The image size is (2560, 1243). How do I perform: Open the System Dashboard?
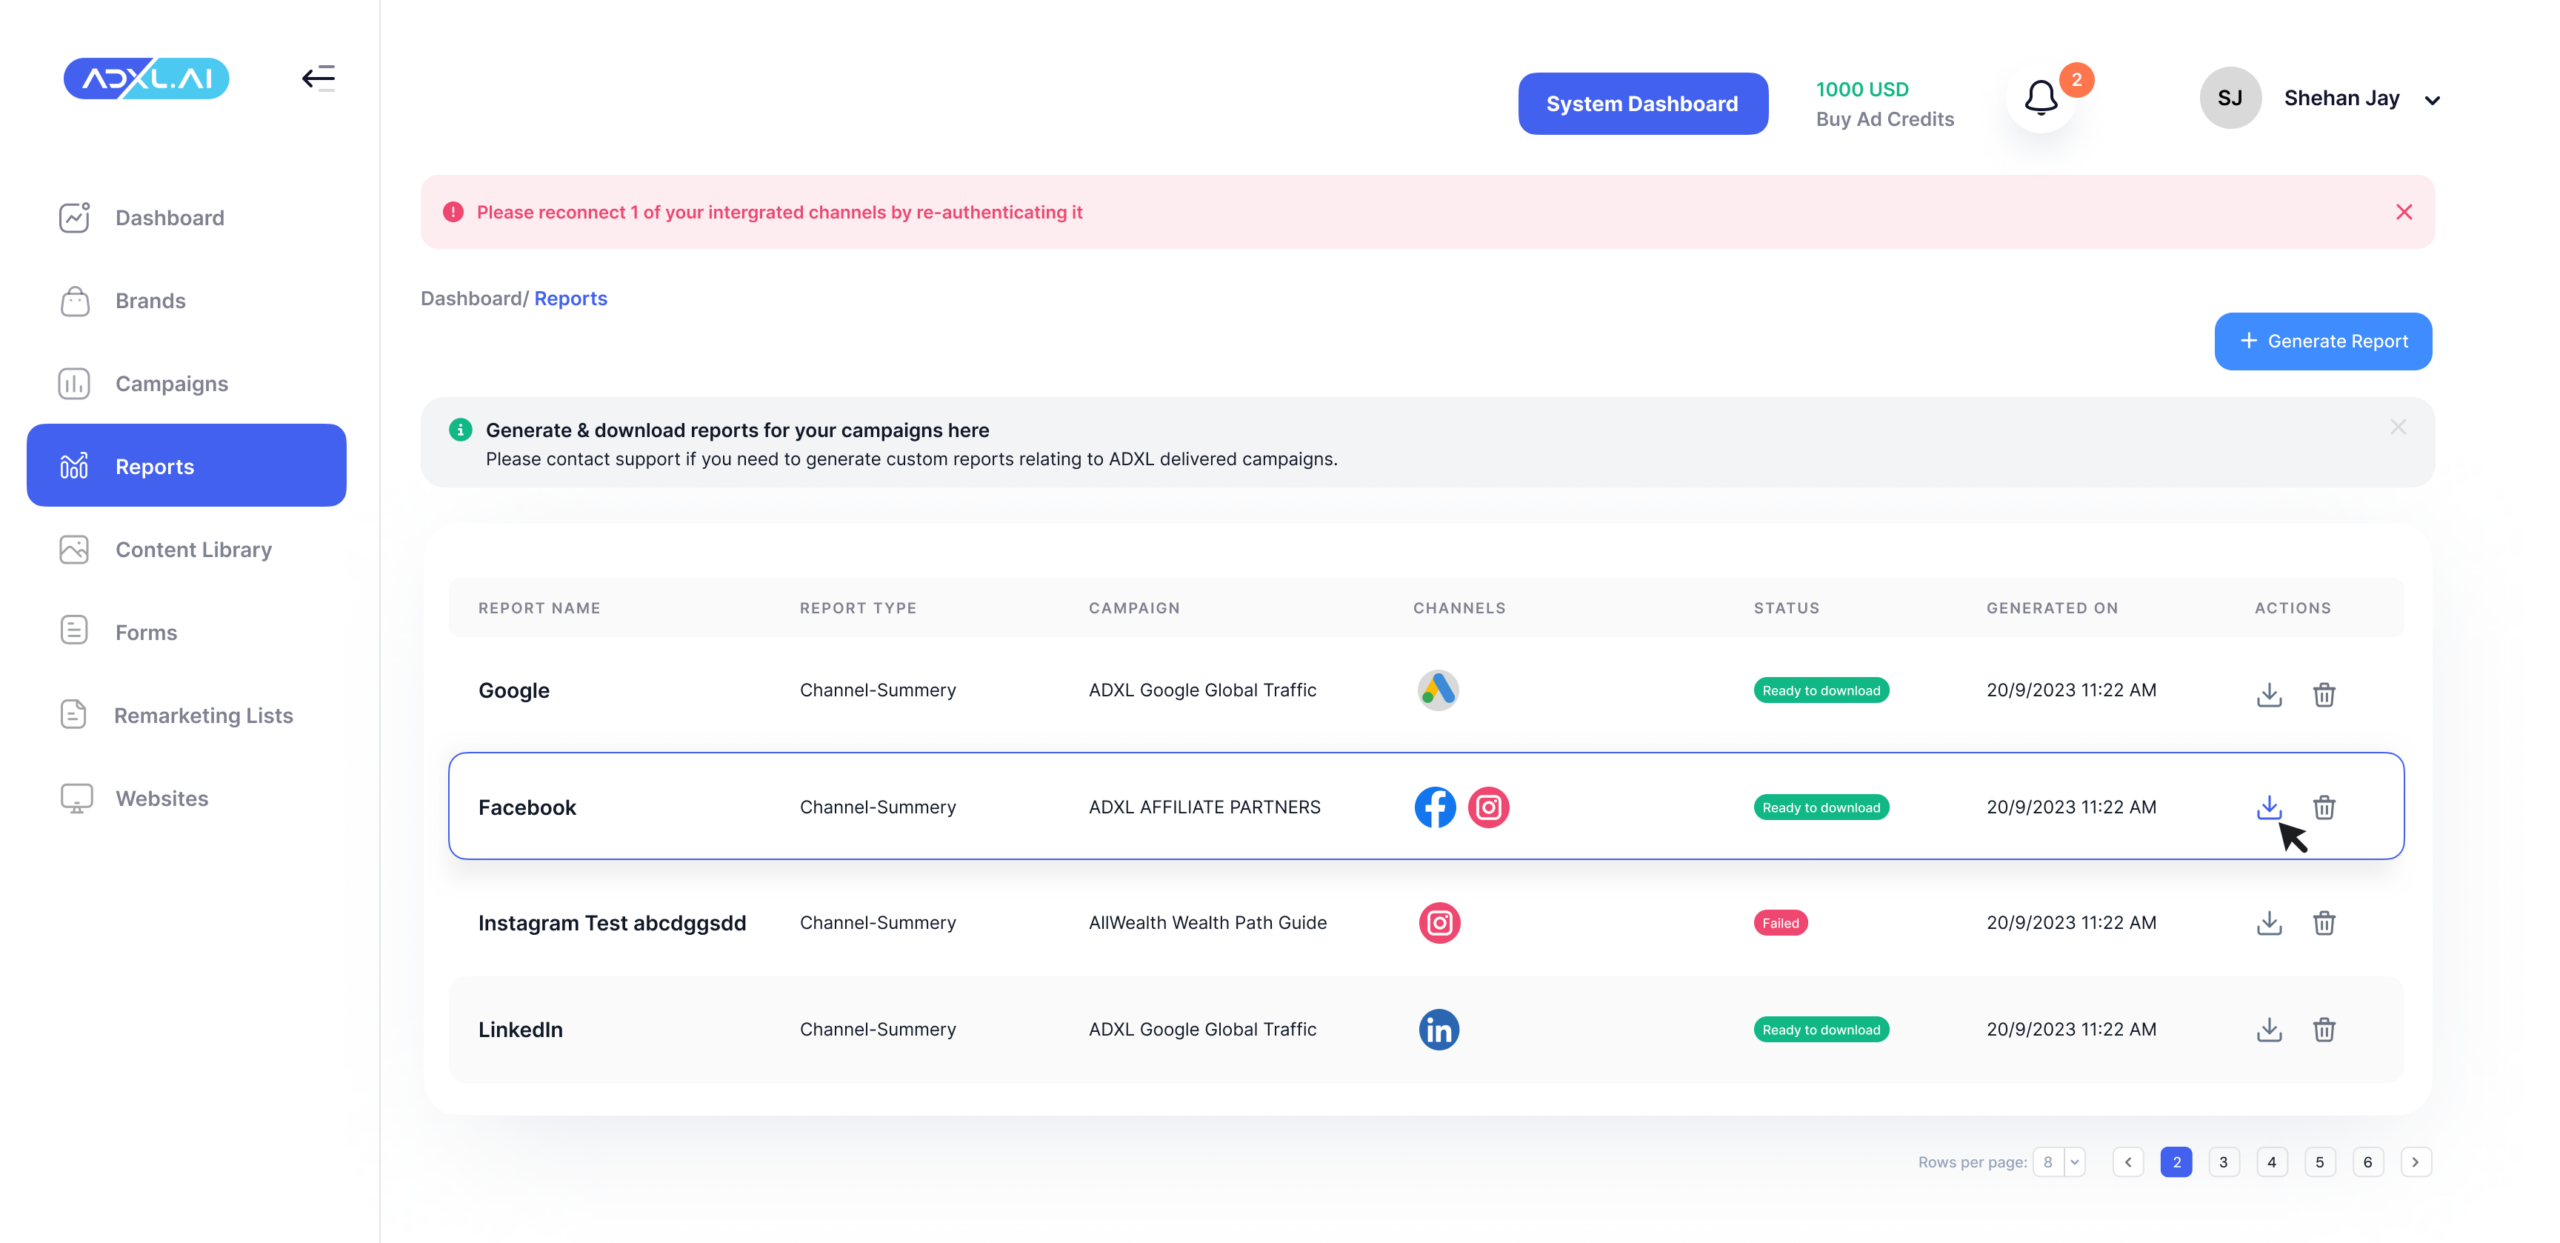click(x=1642, y=104)
